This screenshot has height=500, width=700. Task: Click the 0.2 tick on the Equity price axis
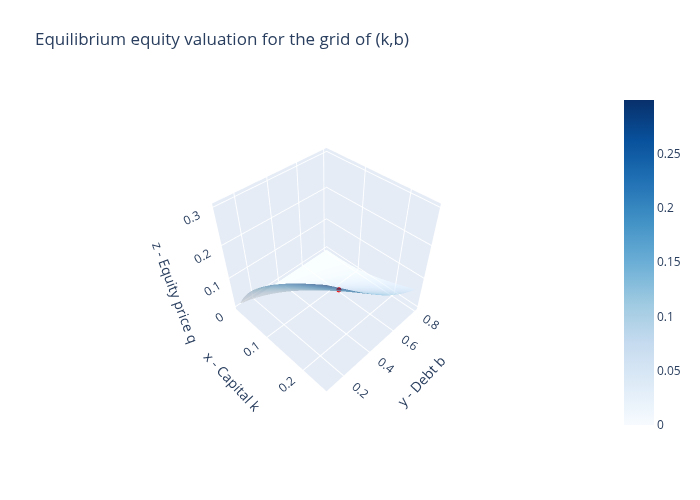pyautogui.click(x=204, y=257)
